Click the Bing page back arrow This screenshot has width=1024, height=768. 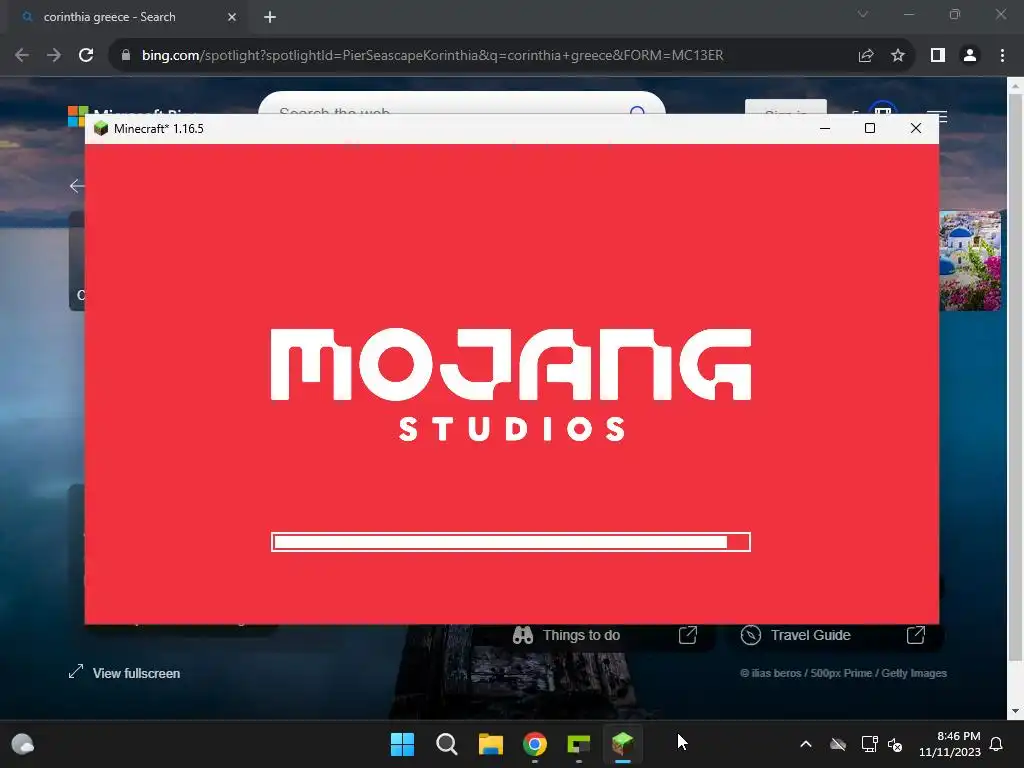(76, 186)
